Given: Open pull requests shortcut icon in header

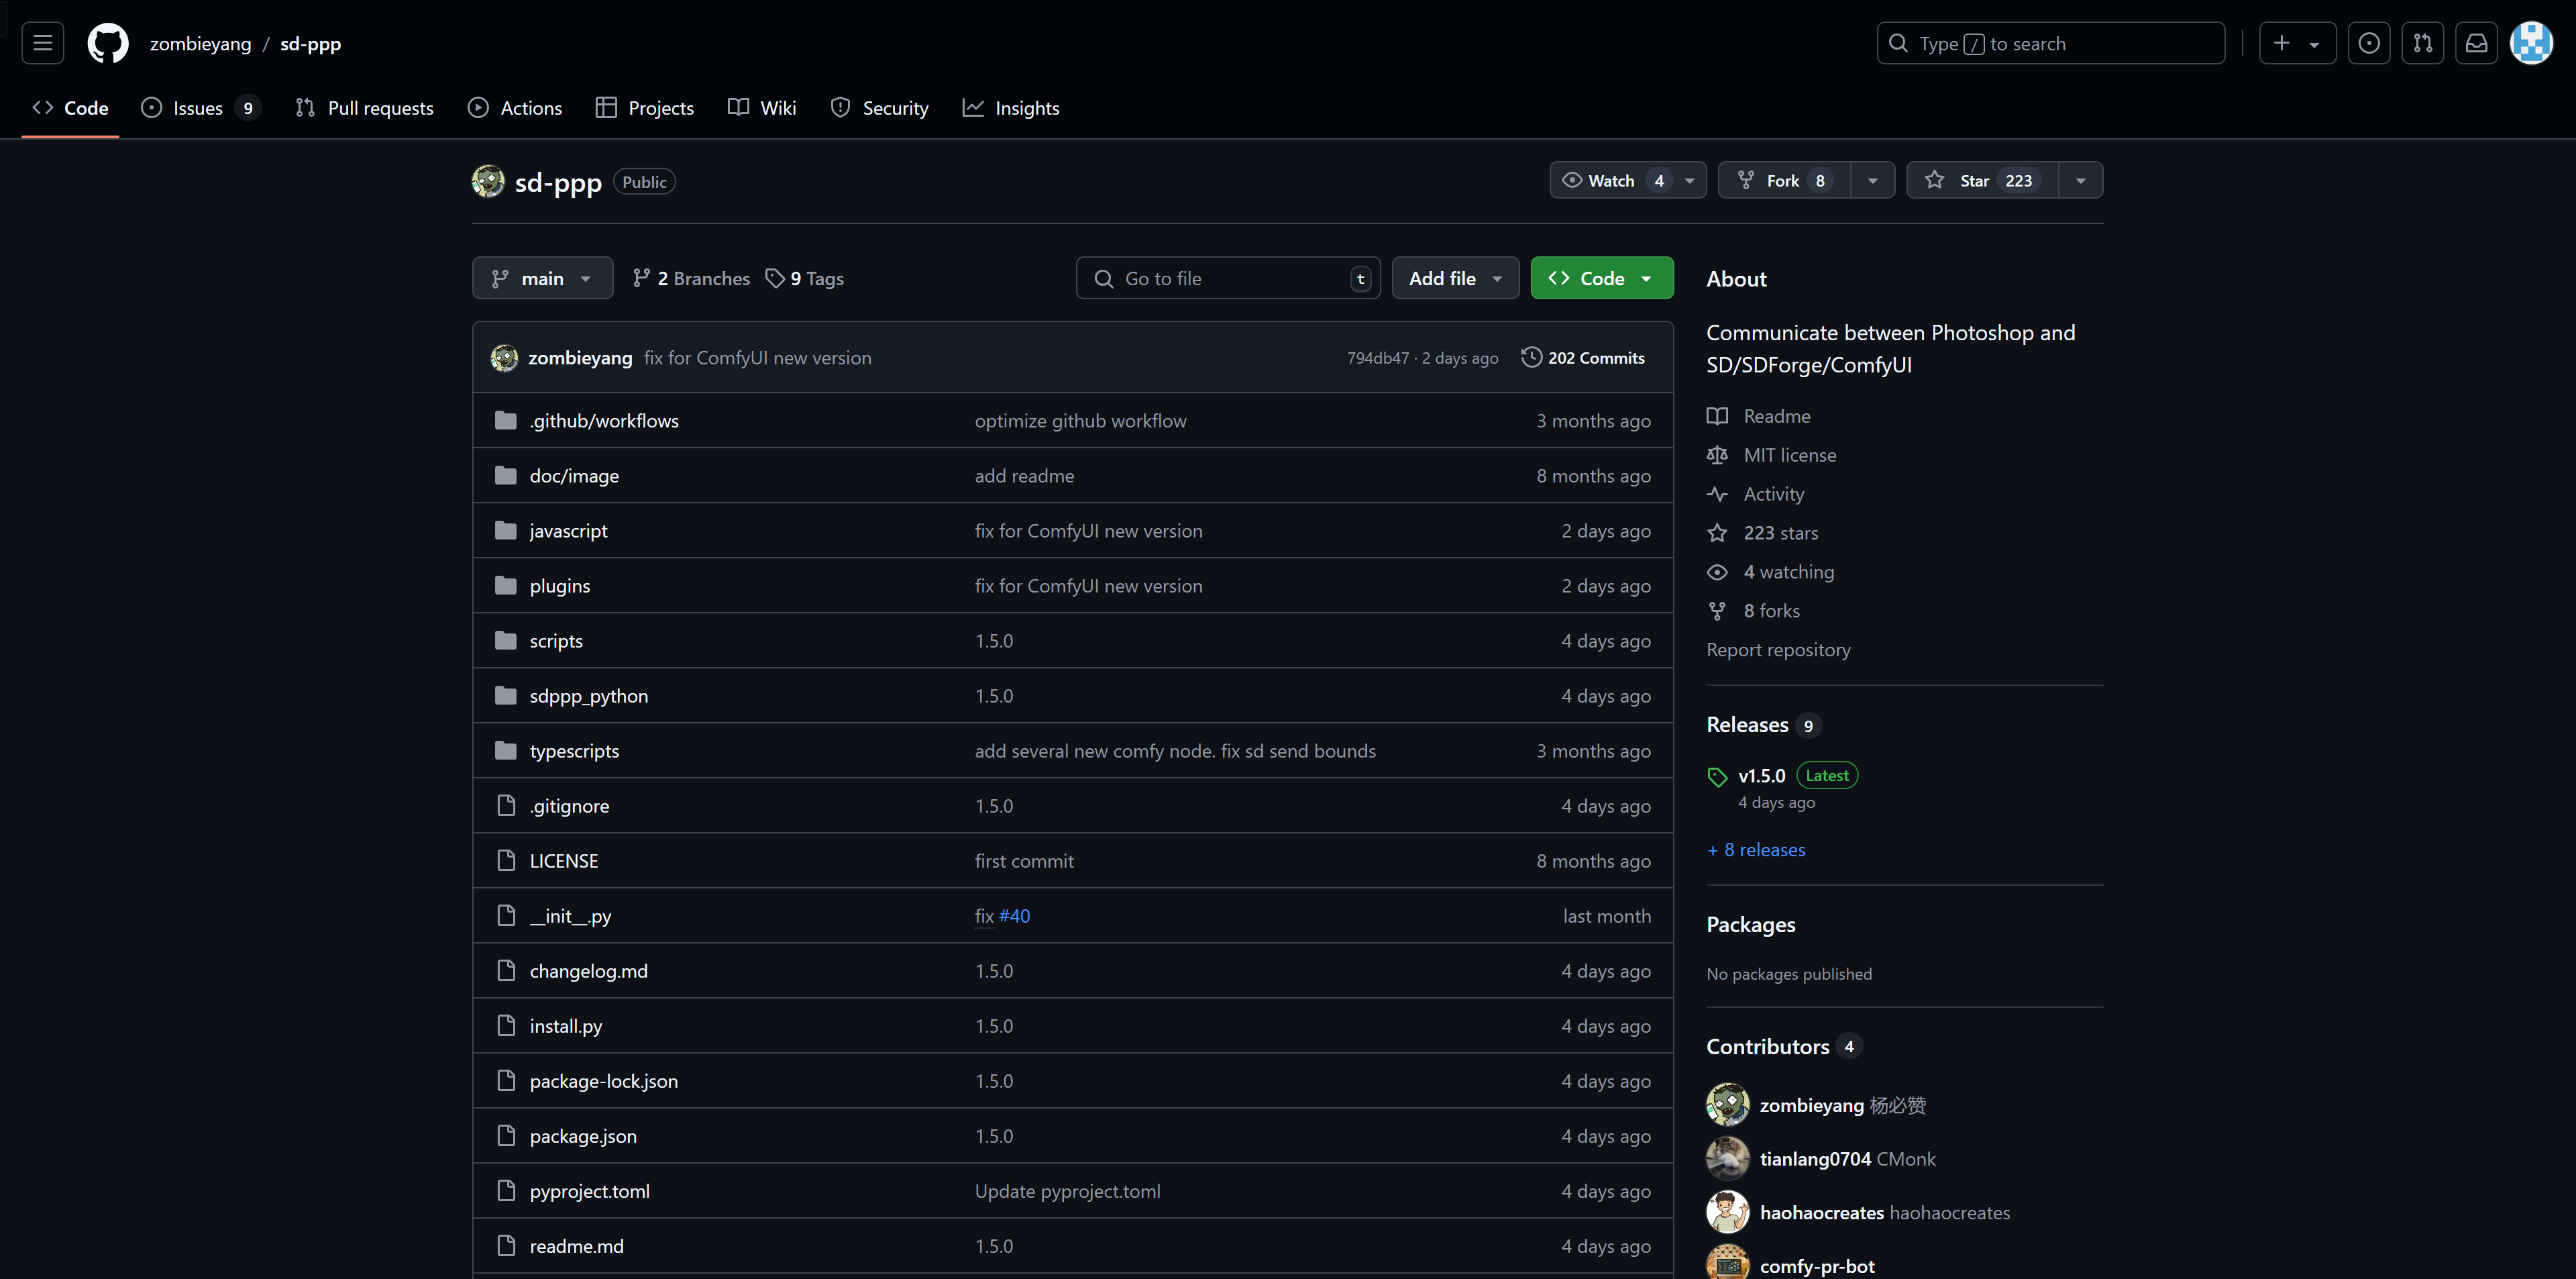Looking at the screenshot, I should tap(2423, 43).
